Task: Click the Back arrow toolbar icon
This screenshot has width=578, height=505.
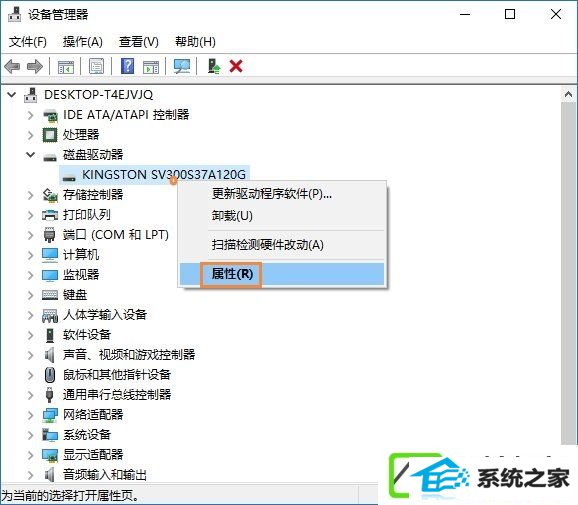Action: point(12,67)
